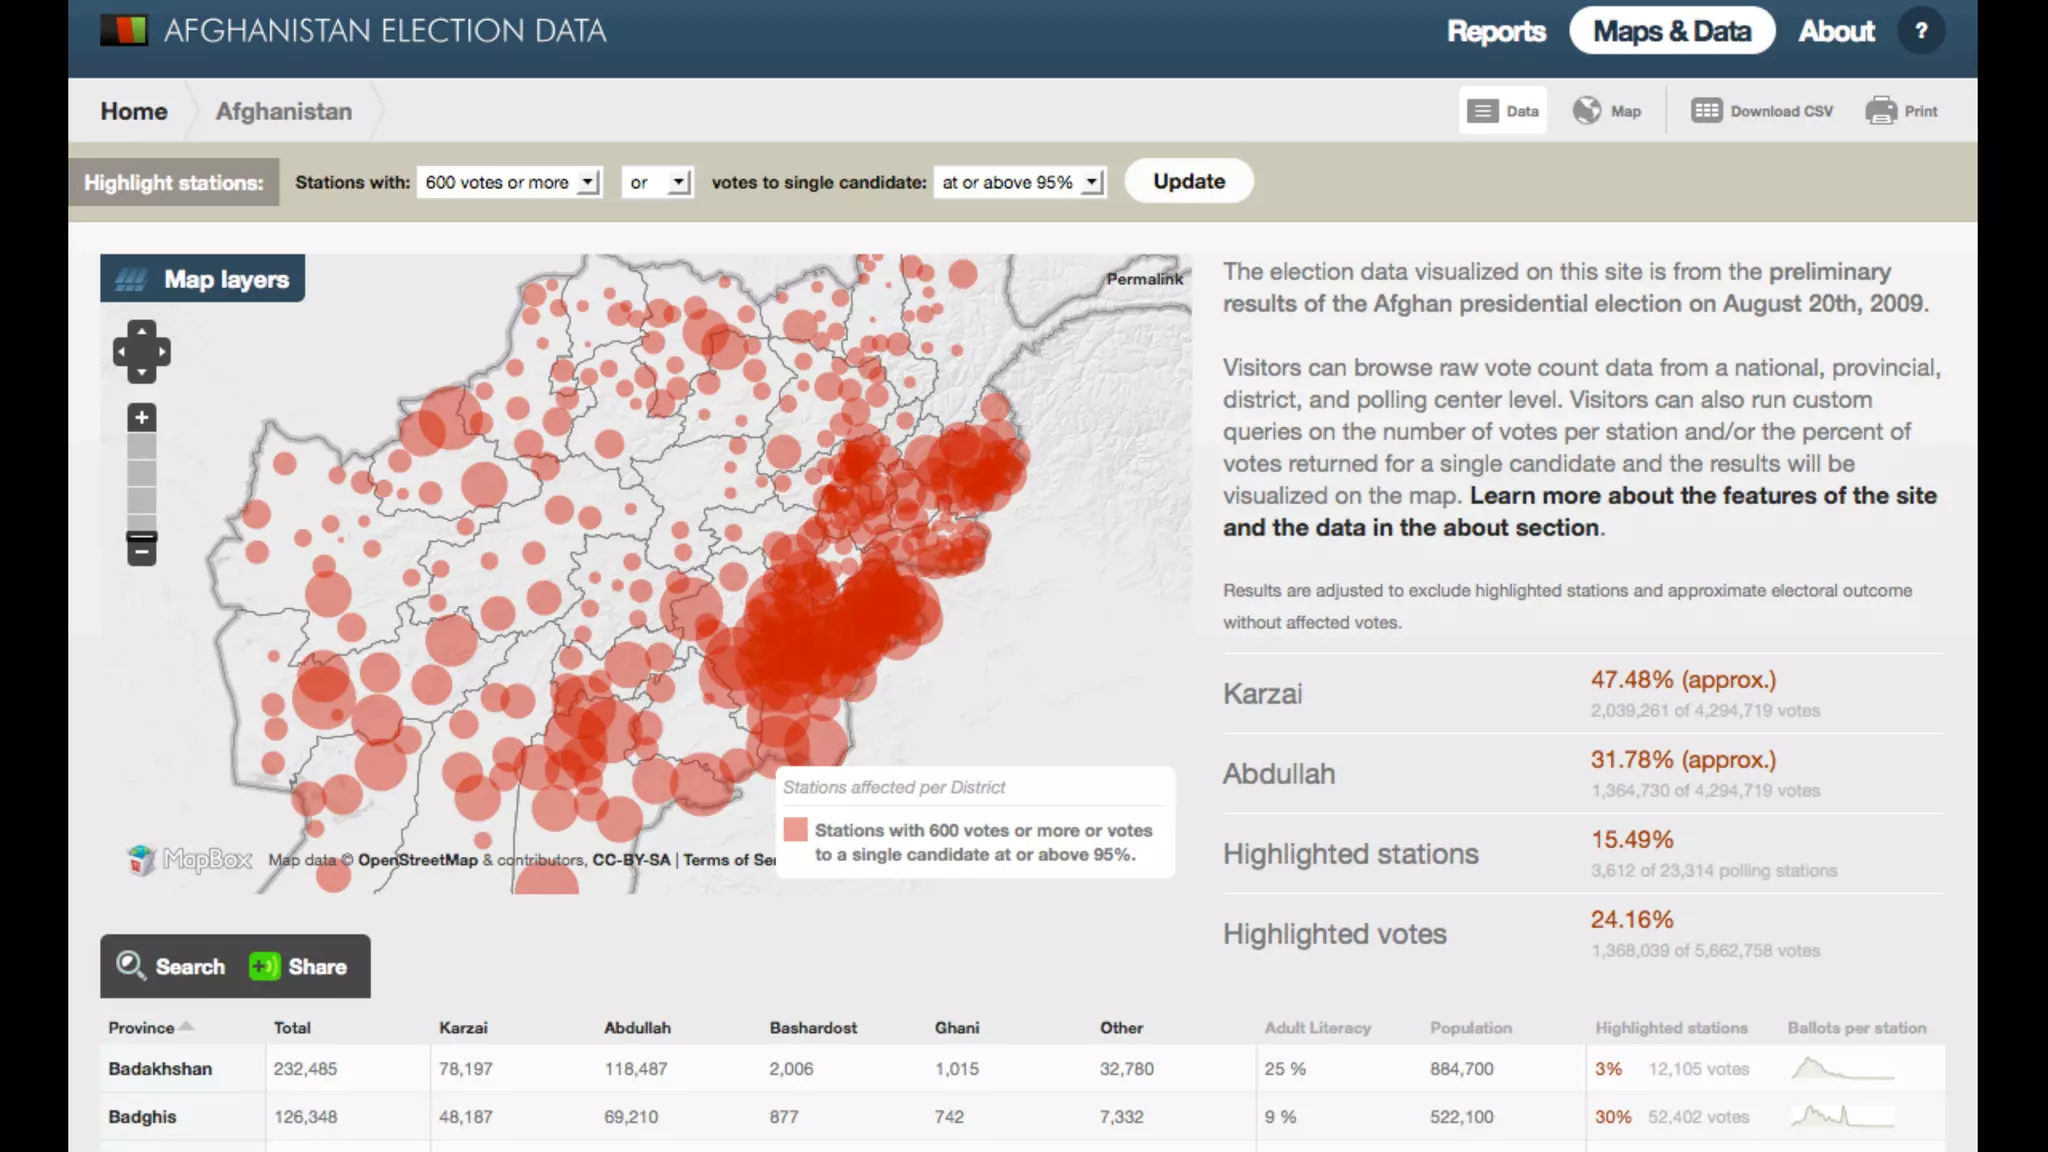2048x1152 pixels.
Task: Switch to the Data view
Action: pos(1502,111)
